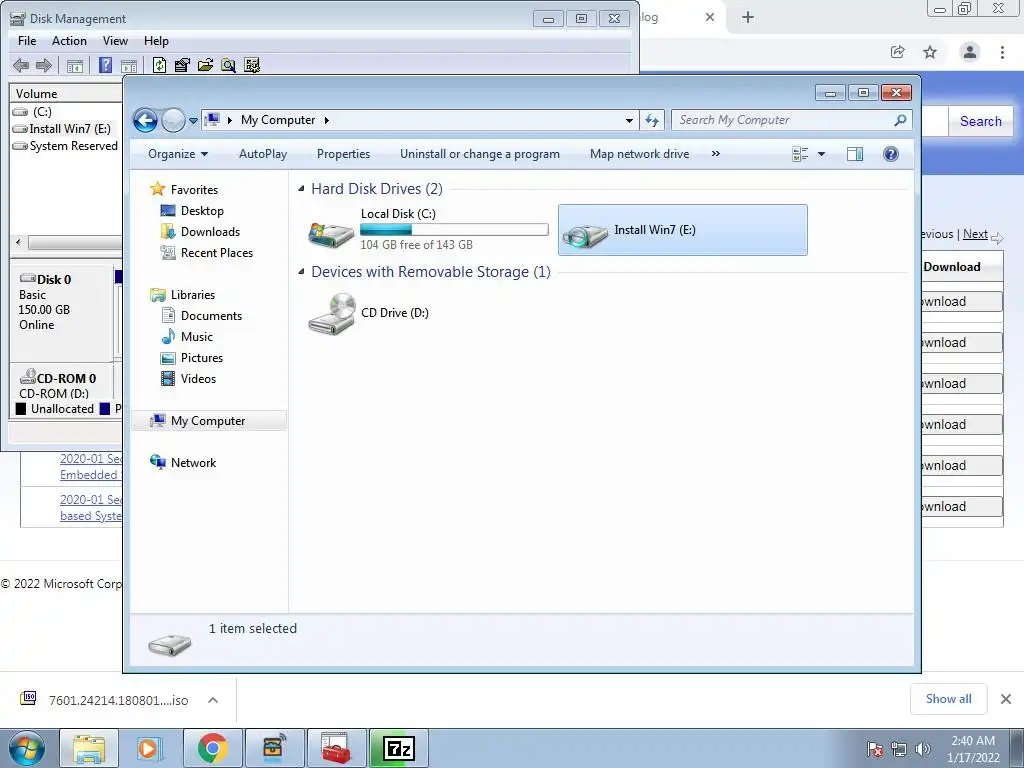Collapse the Hard Disk Drives group
1024x768 pixels.
pyautogui.click(x=301, y=189)
